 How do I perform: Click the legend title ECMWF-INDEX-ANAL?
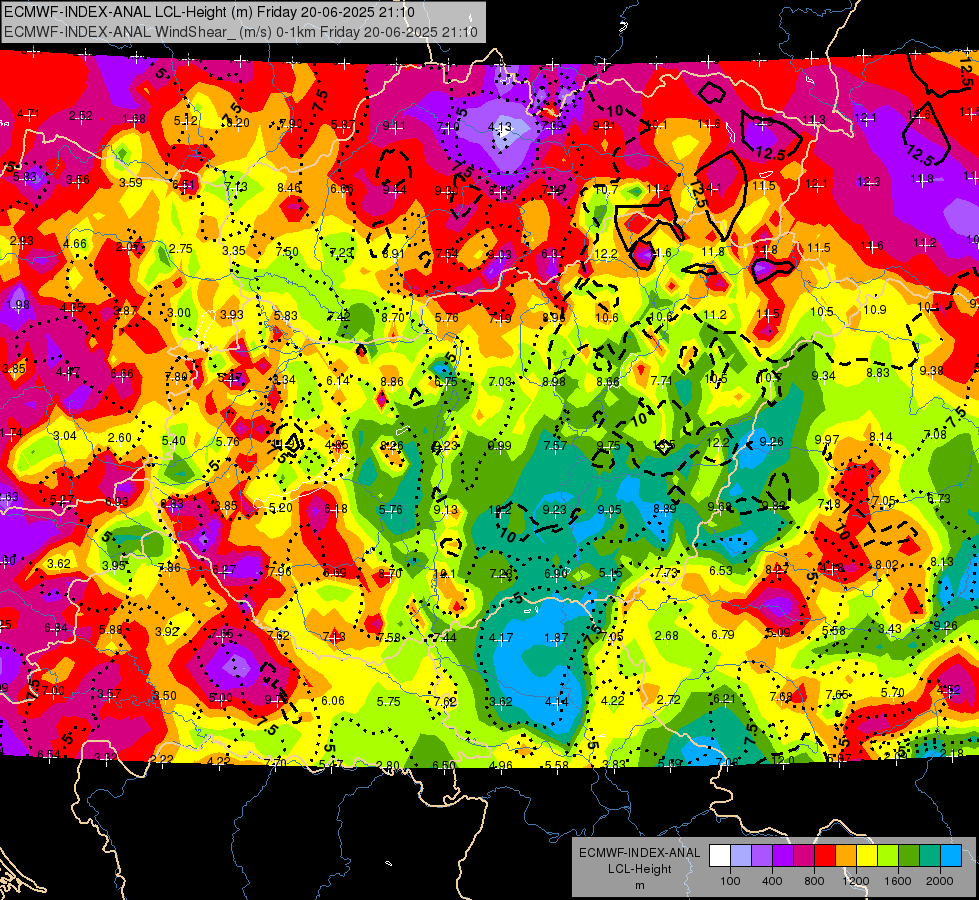click(639, 853)
